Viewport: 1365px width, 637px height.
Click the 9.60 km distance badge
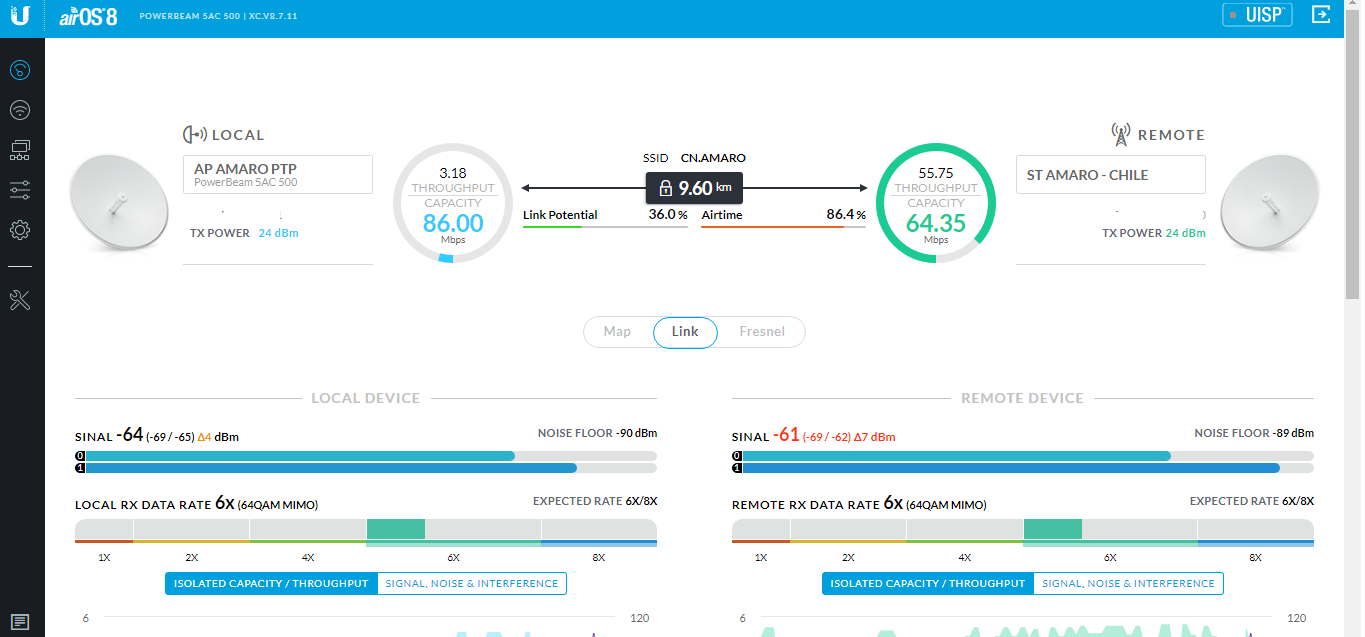point(694,188)
